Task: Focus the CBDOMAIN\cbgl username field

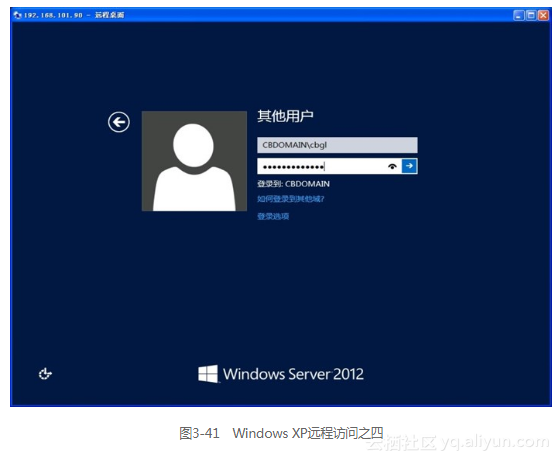Action: click(x=337, y=145)
